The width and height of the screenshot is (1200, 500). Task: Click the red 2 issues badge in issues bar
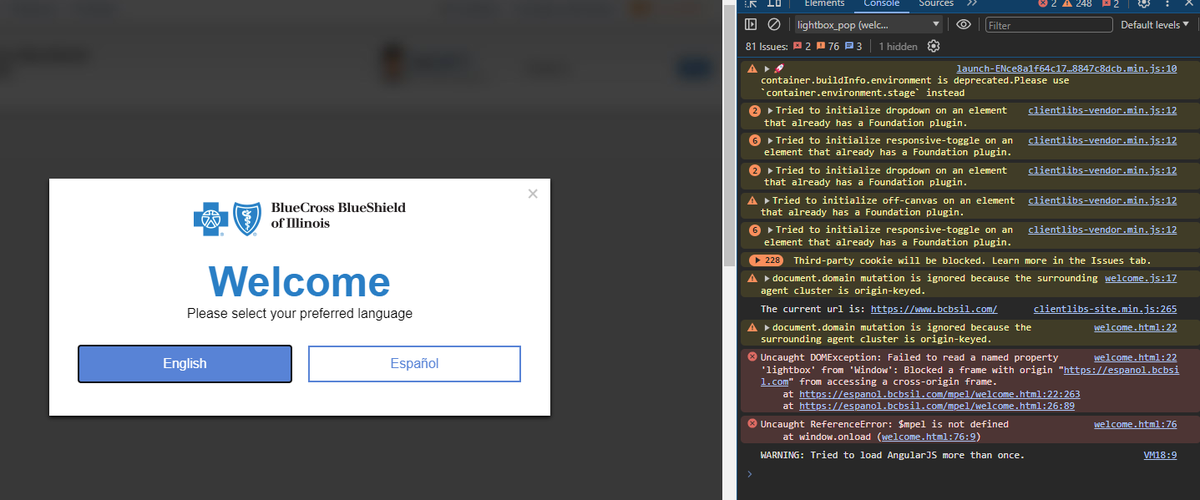802,46
